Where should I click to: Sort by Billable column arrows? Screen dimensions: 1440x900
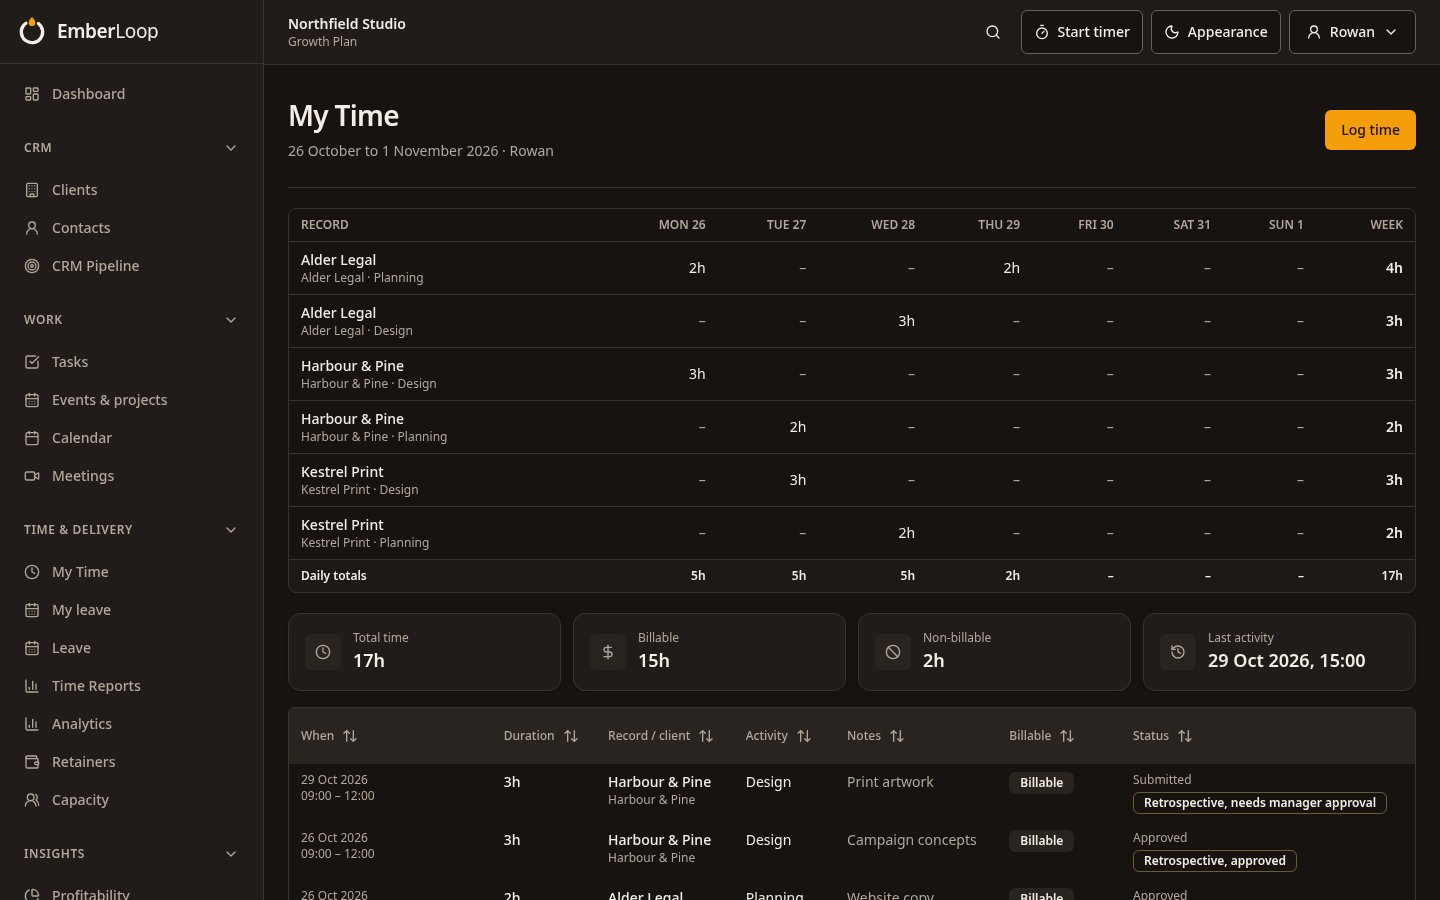click(x=1067, y=736)
